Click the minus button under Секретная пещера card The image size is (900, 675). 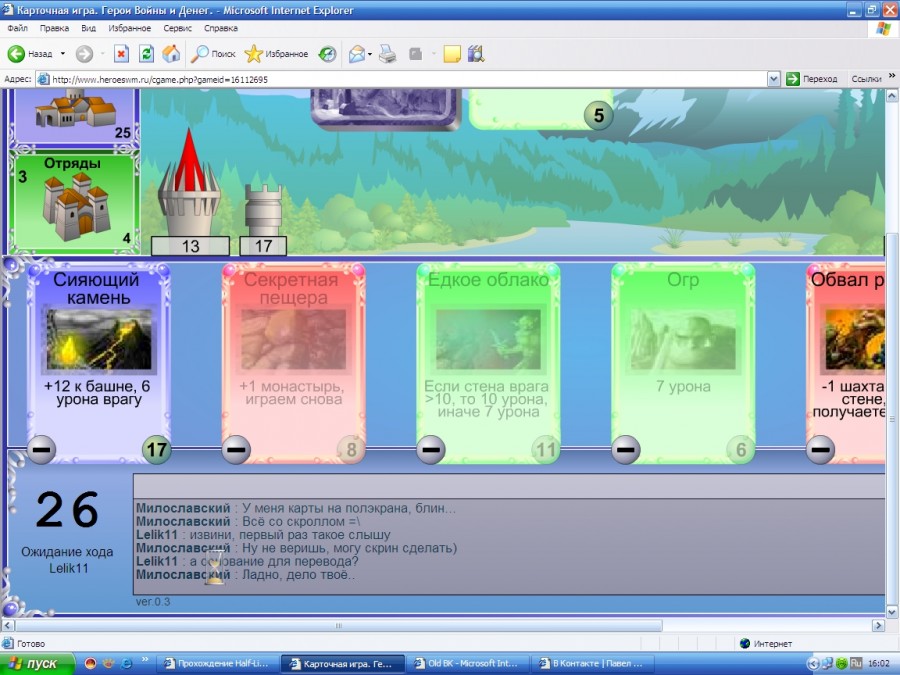coord(236,450)
